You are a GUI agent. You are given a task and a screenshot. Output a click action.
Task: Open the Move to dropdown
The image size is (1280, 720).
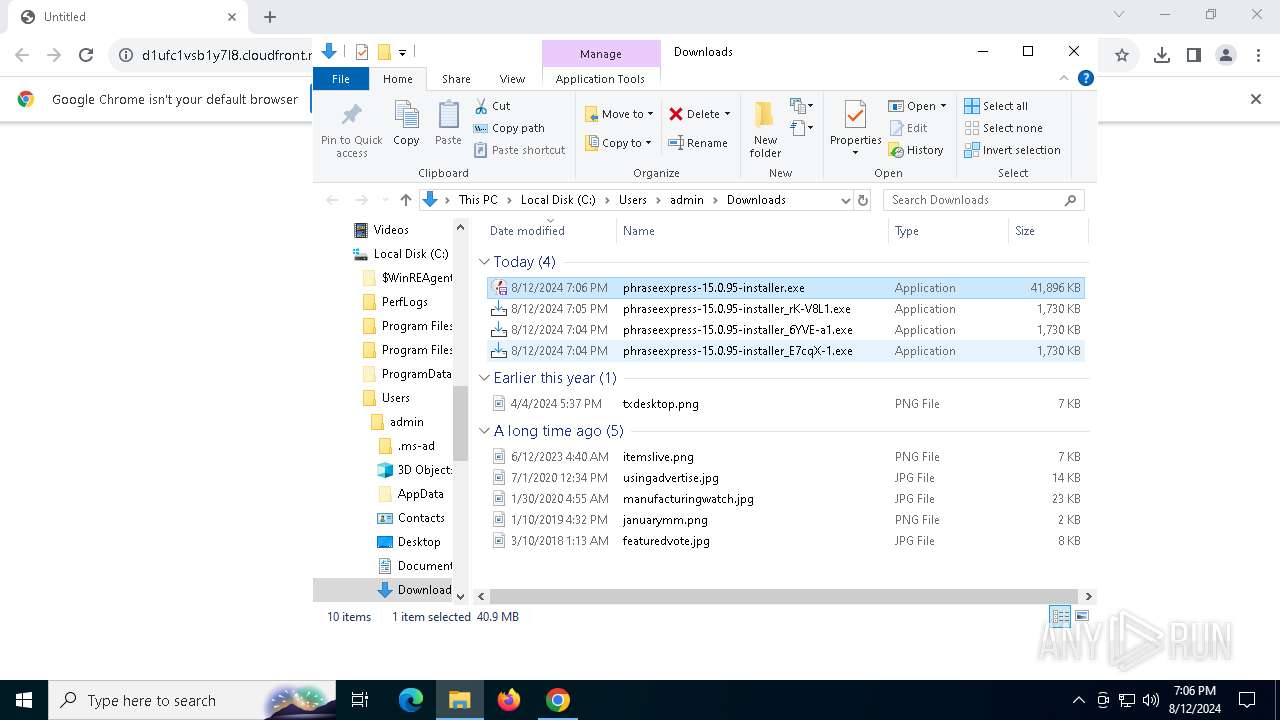pyautogui.click(x=619, y=114)
